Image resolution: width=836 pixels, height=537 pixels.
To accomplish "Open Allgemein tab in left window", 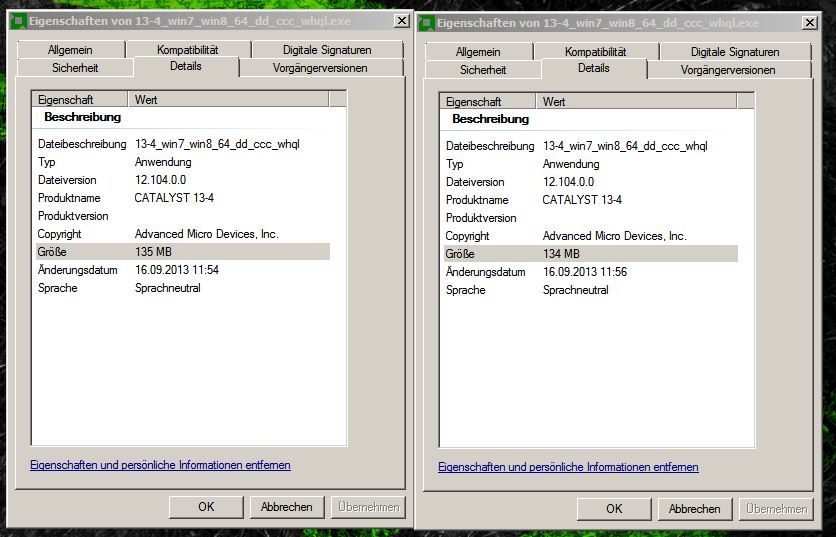I will (70, 50).
